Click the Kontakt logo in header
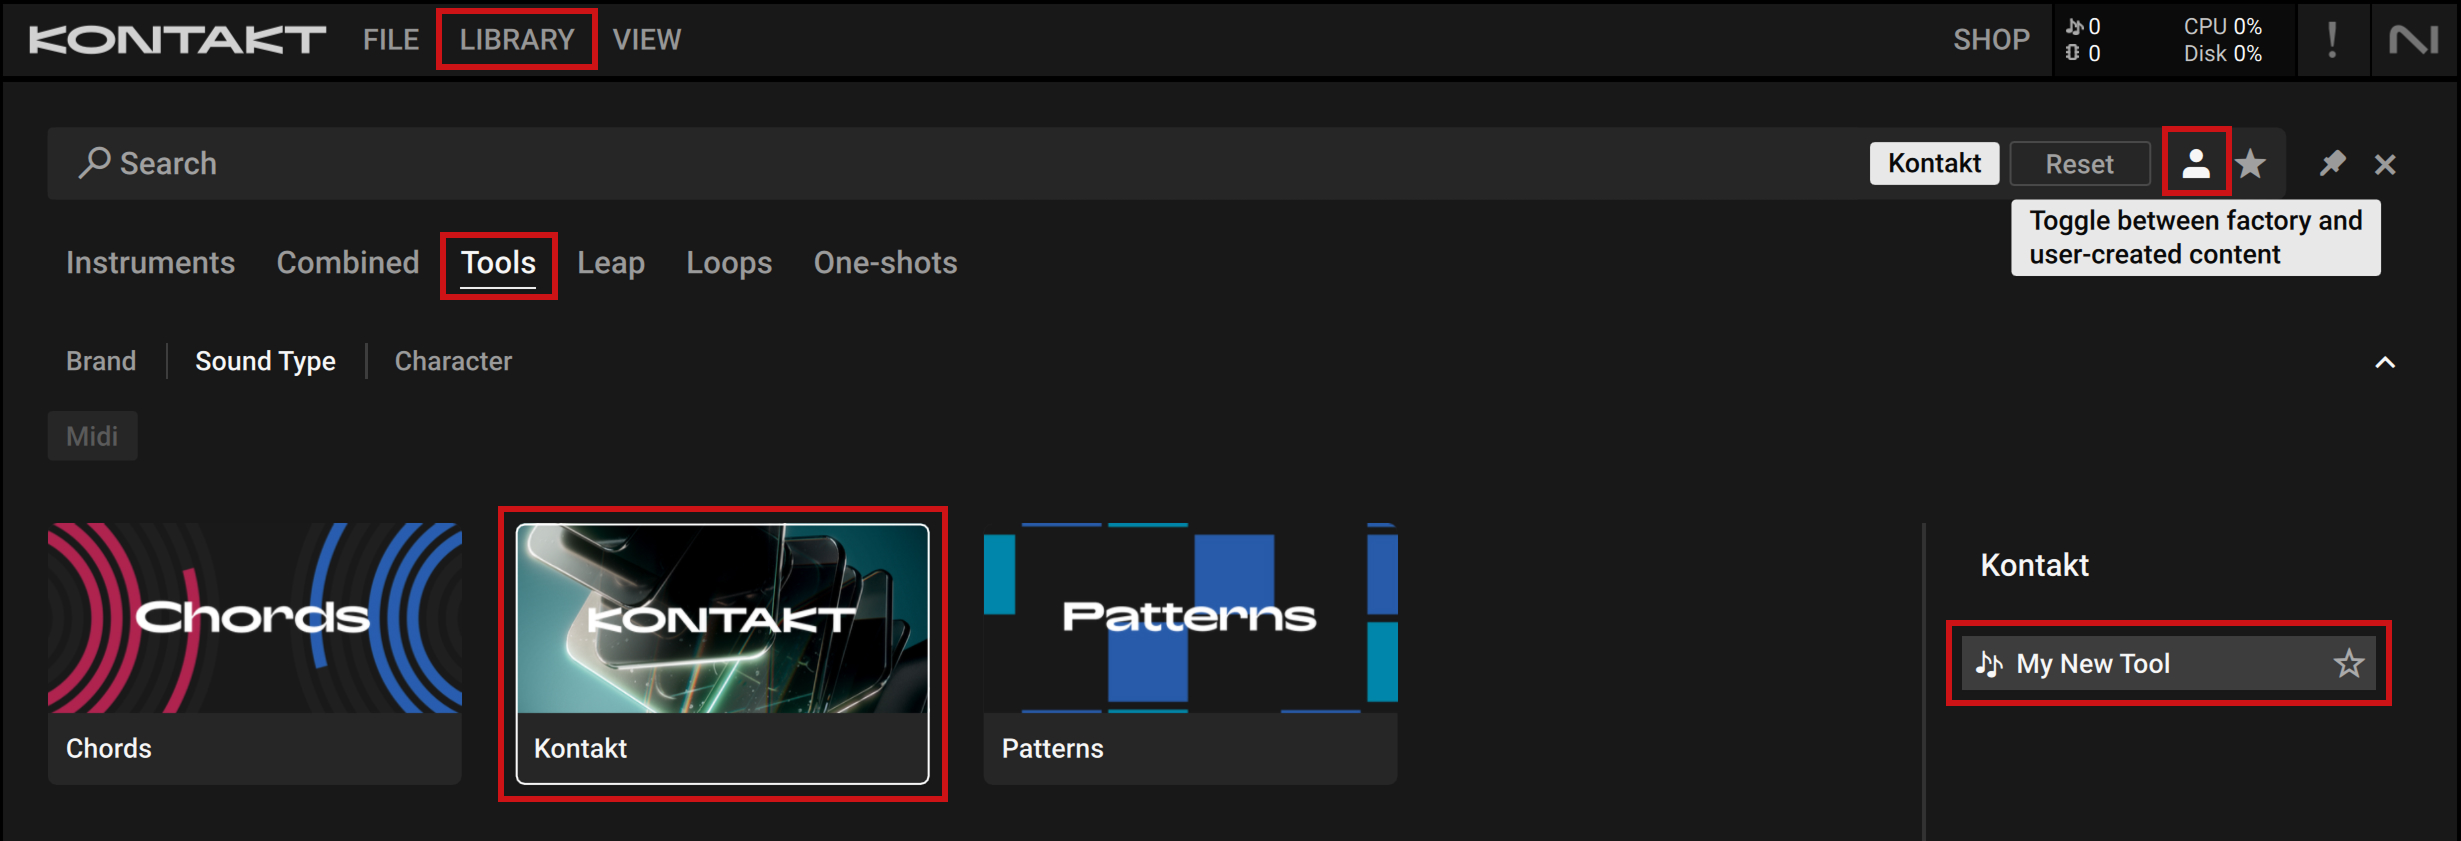 [x=177, y=40]
